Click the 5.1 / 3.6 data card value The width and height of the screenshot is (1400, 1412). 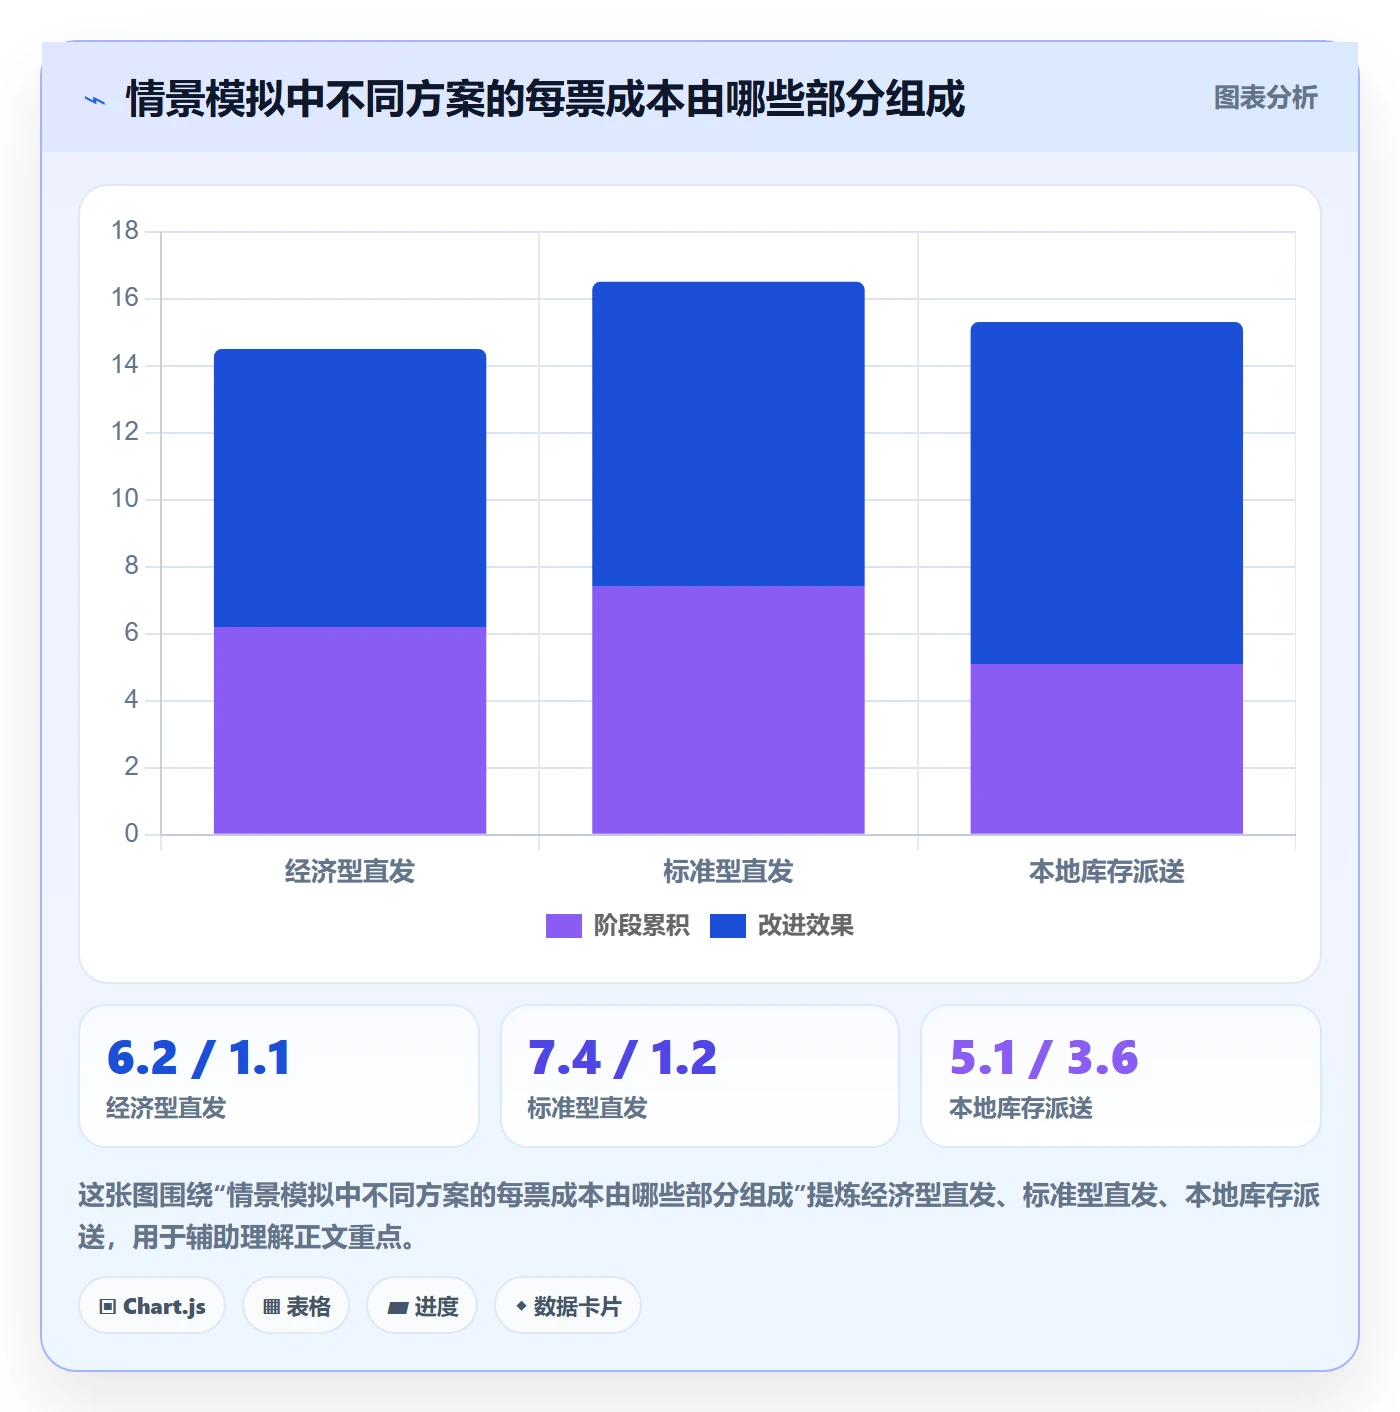tap(1044, 1058)
